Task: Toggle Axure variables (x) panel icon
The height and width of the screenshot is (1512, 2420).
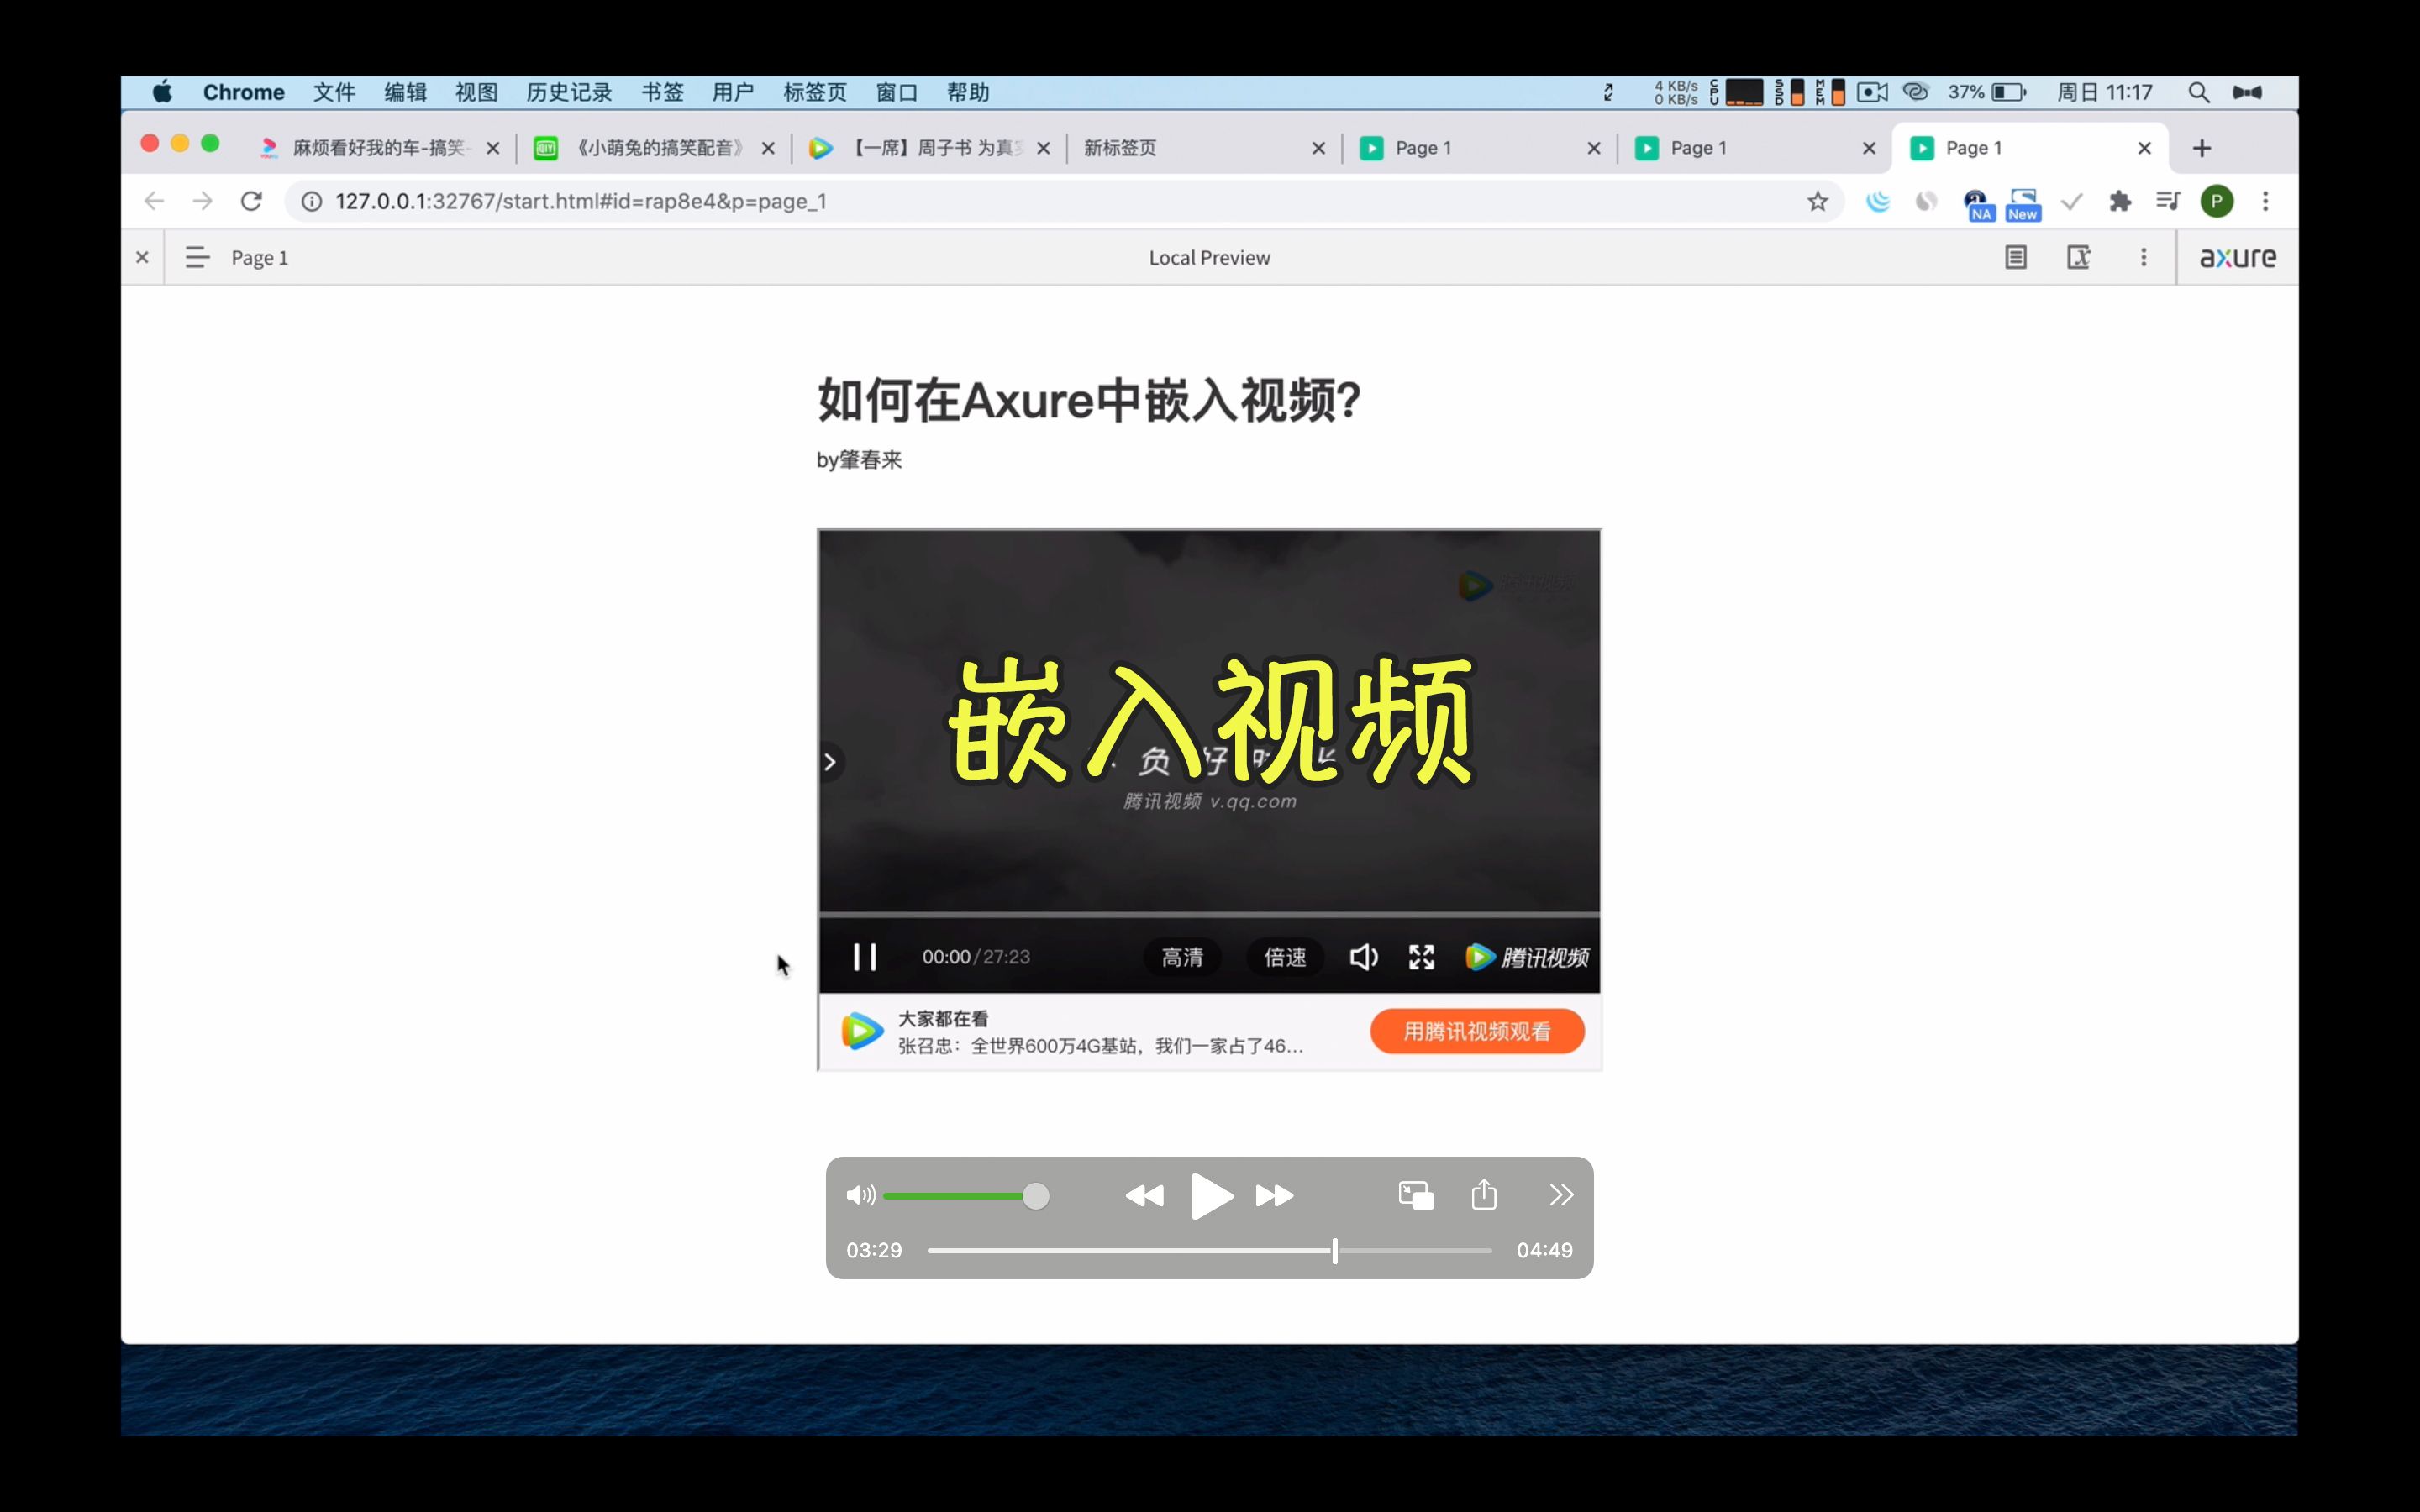Action: click(x=2079, y=257)
